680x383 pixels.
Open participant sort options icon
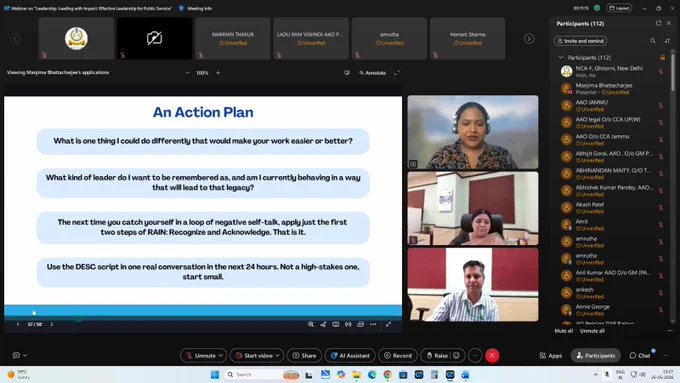(x=667, y=41)
